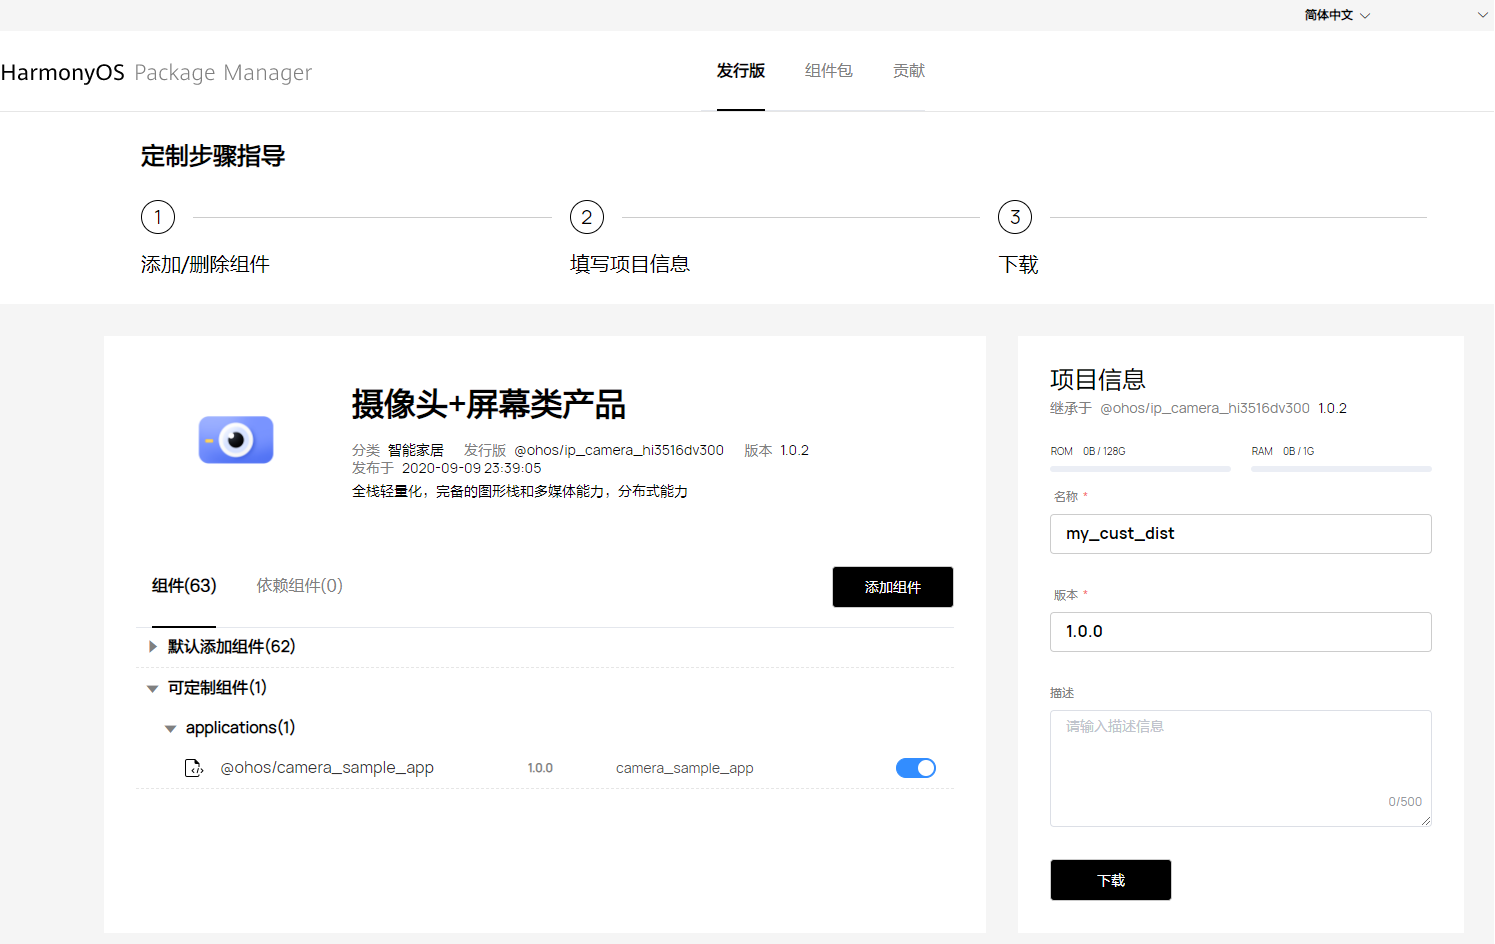Focus the 名称 field with my_cust_dist
The image size is (1495, 944).
pyautogui.click(x=1241, y=534)
